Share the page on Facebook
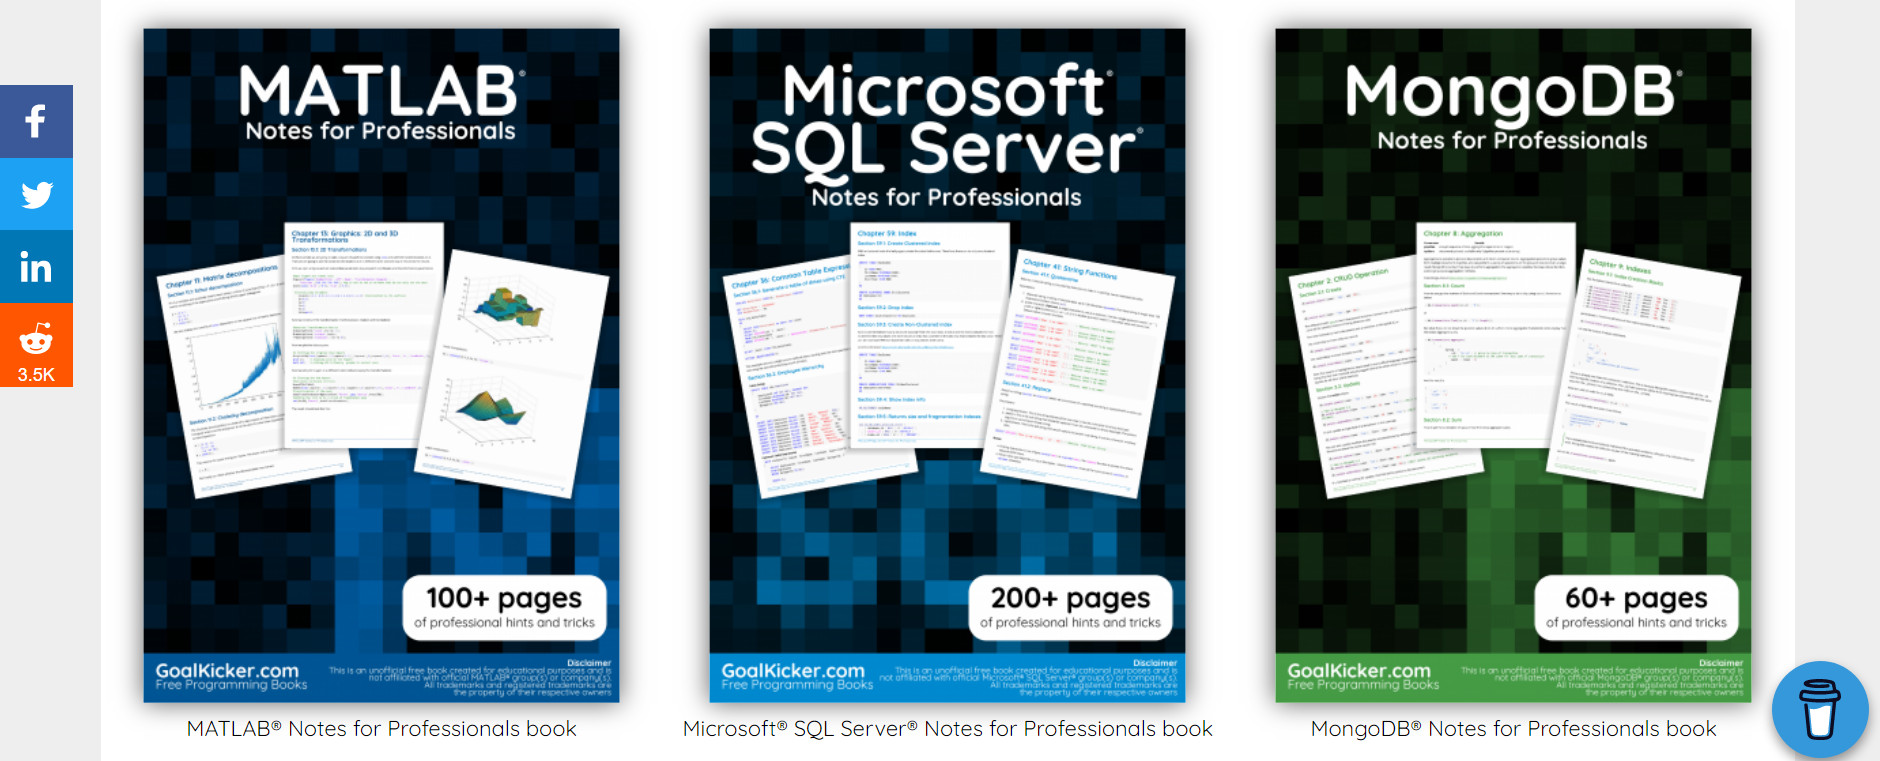Screen dimensions: 1880x761 point(36,121)
